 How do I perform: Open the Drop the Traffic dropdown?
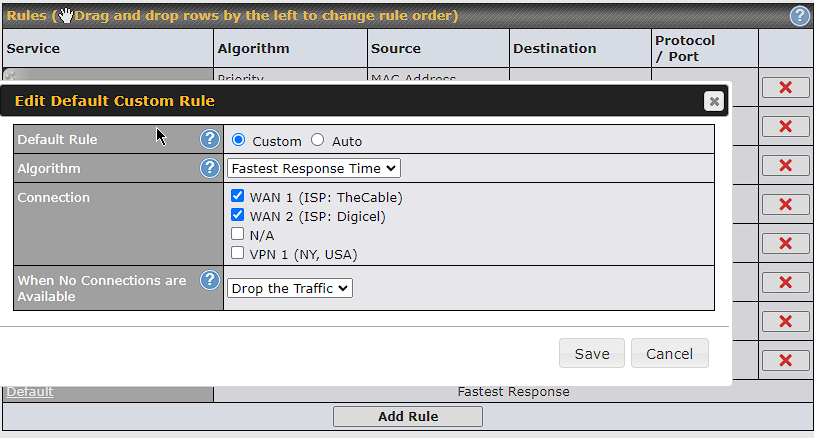click(x=290, y=288)
